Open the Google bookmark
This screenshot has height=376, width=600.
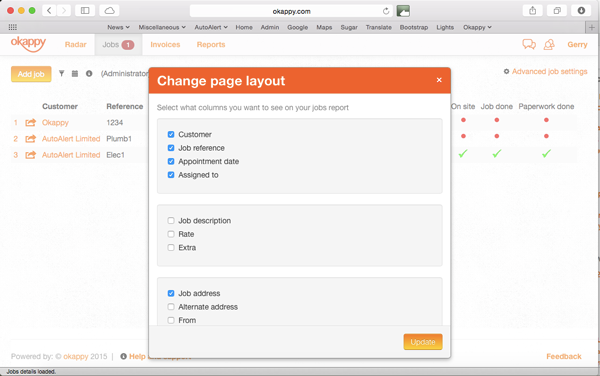click(x=297, y=27)
